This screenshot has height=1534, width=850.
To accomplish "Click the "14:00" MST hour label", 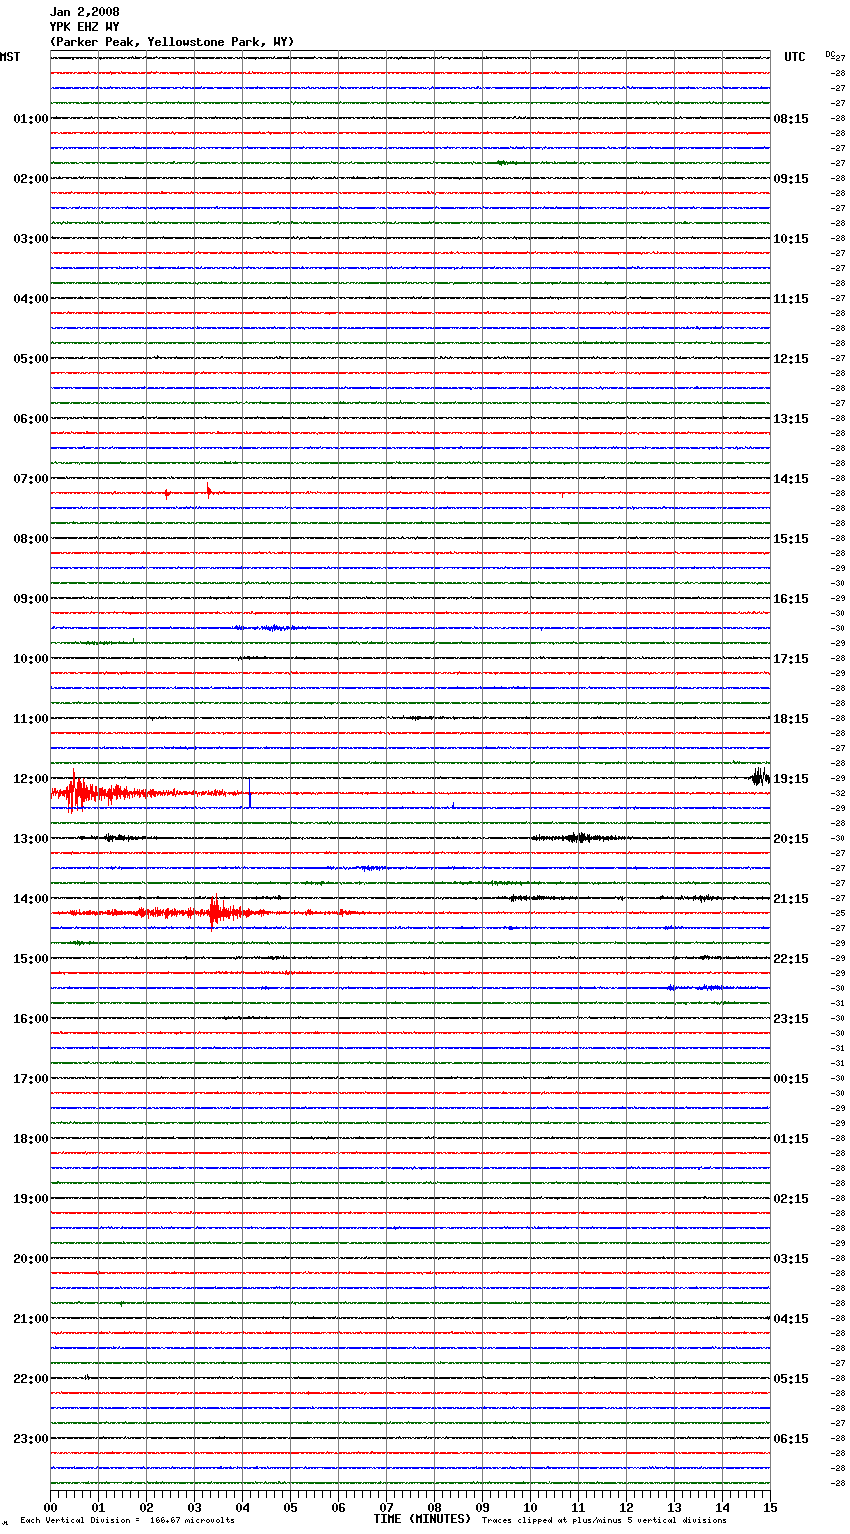I will (x=30, y=899).
